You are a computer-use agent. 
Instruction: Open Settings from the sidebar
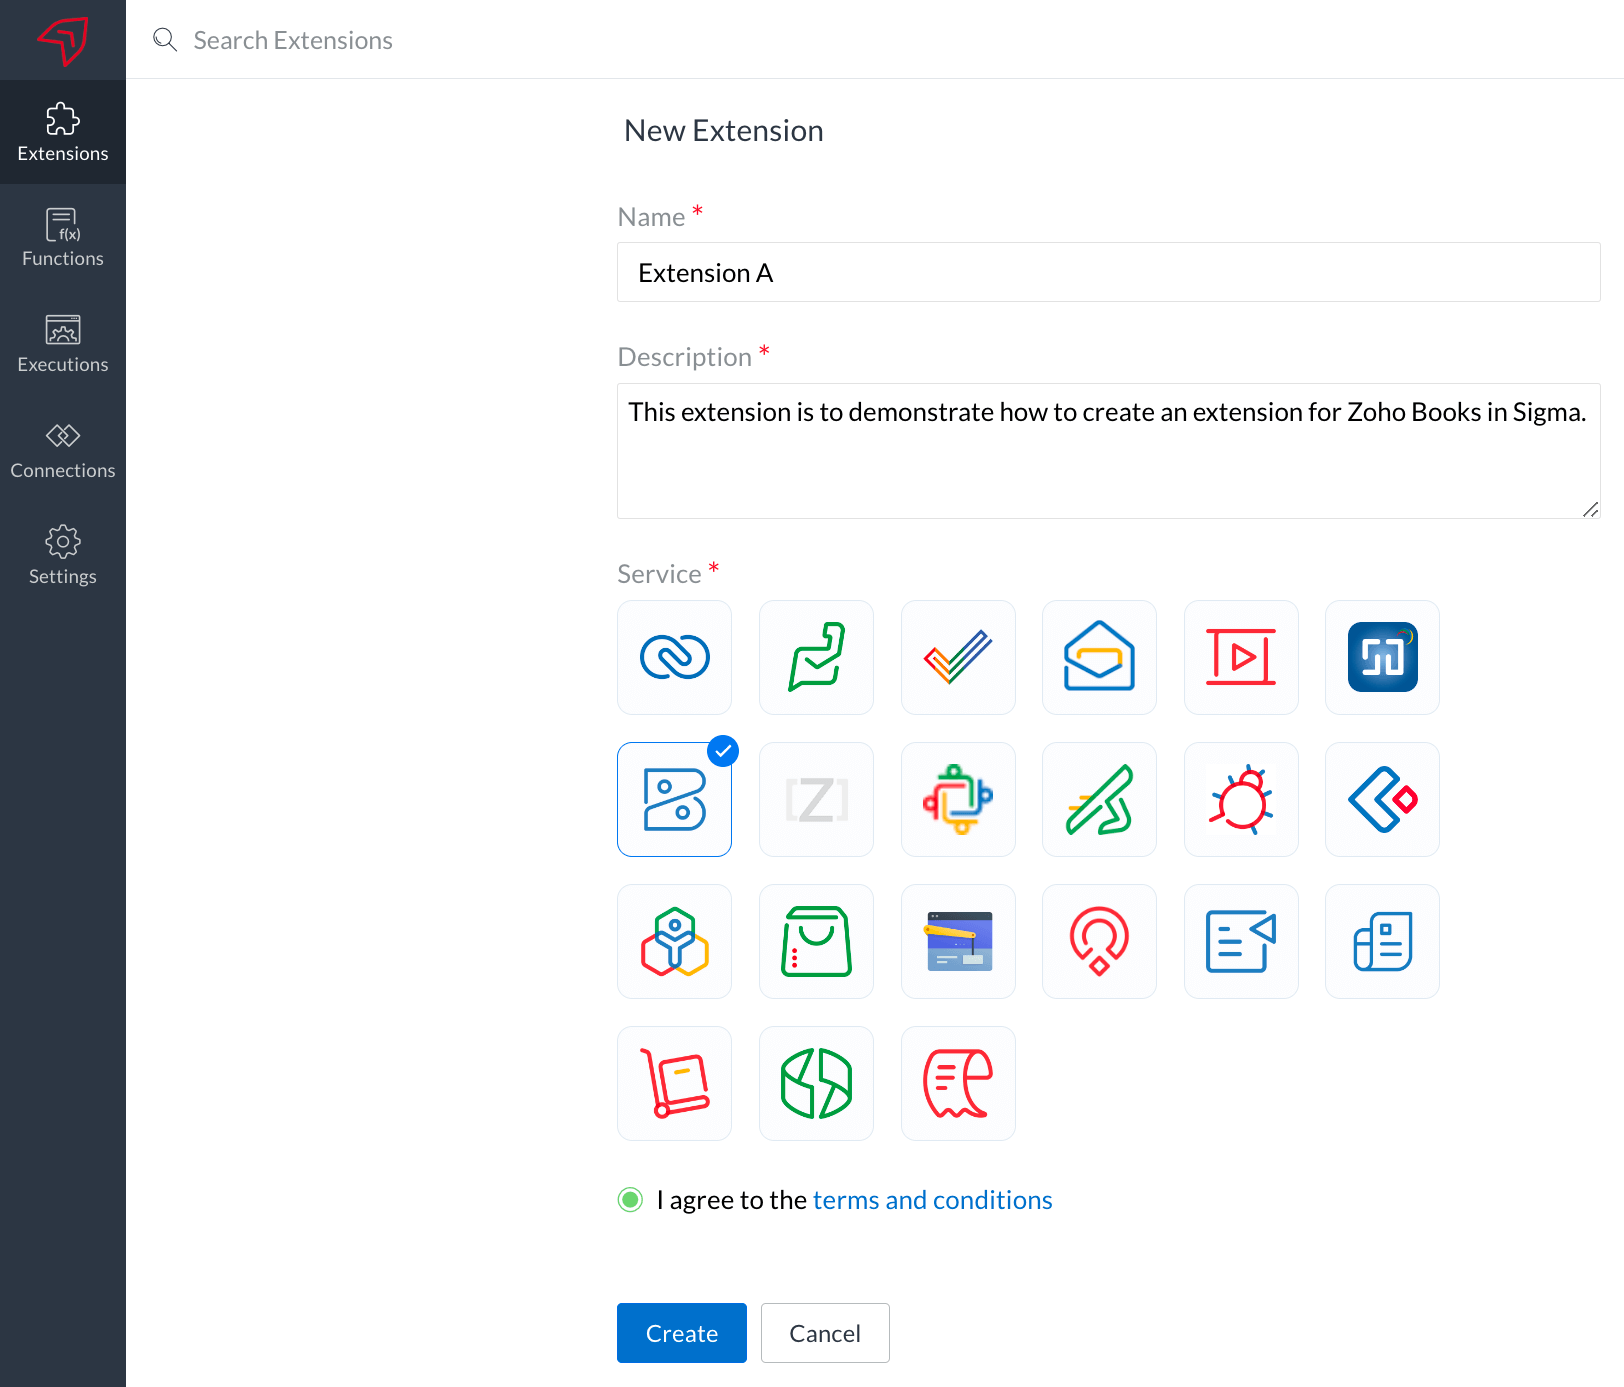click(63, 555)
